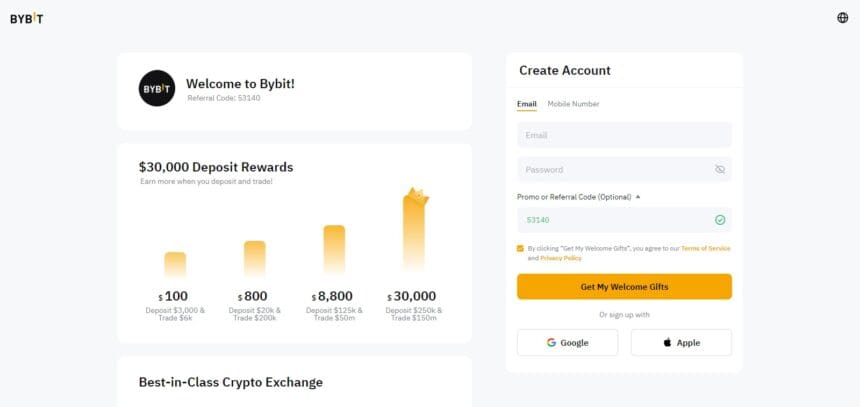Click the "Create Account" heading
The image size is (860, 407).
coord(565,71)
